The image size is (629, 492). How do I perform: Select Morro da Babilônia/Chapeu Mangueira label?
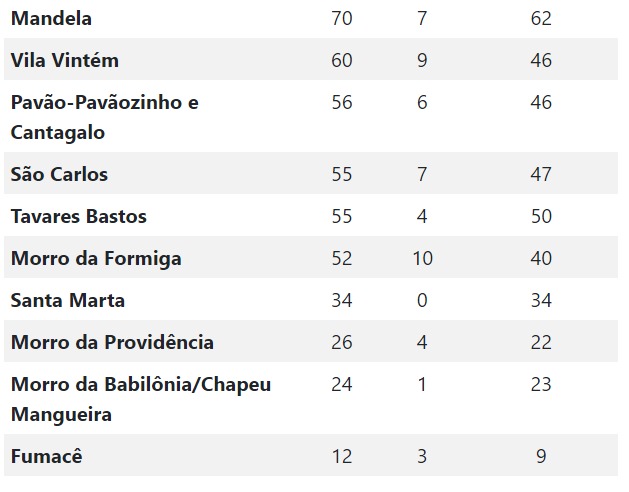tap(141, 399)
